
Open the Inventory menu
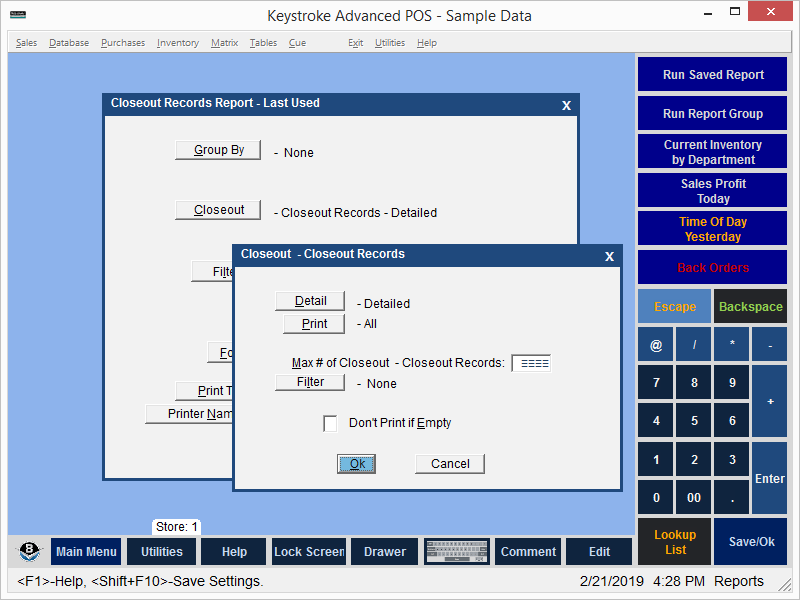(177, 43)
